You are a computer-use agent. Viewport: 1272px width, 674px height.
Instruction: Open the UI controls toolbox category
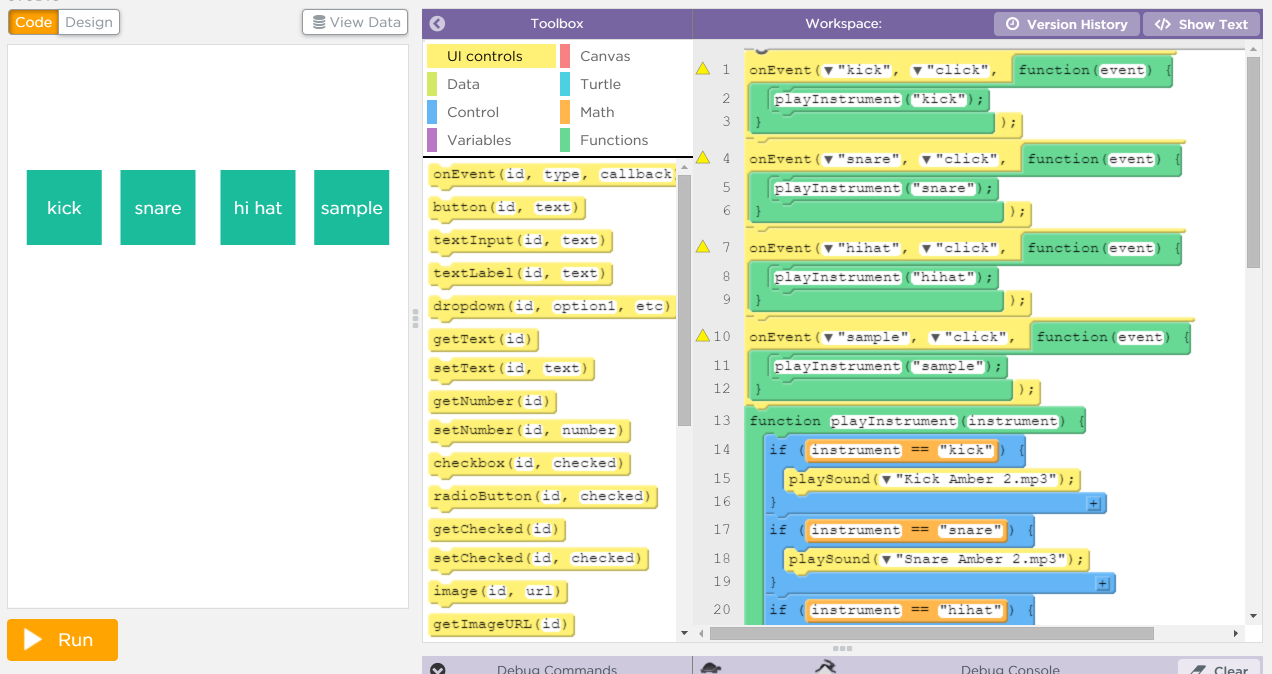point(491,56)
